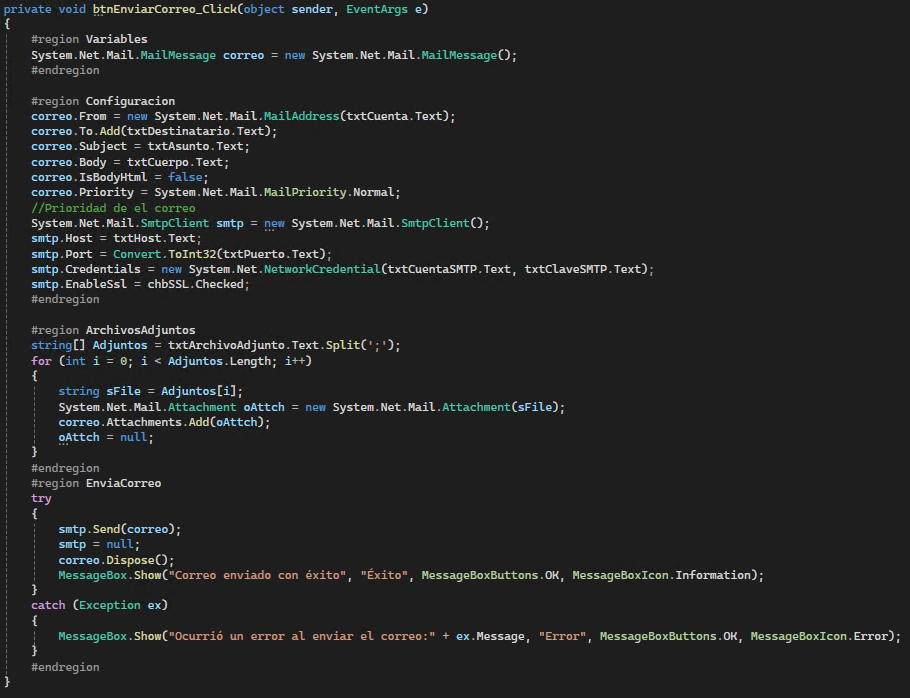
Task: Click the btnEnviarCorreo_Click method name
Action: click(x=165, y=9)
